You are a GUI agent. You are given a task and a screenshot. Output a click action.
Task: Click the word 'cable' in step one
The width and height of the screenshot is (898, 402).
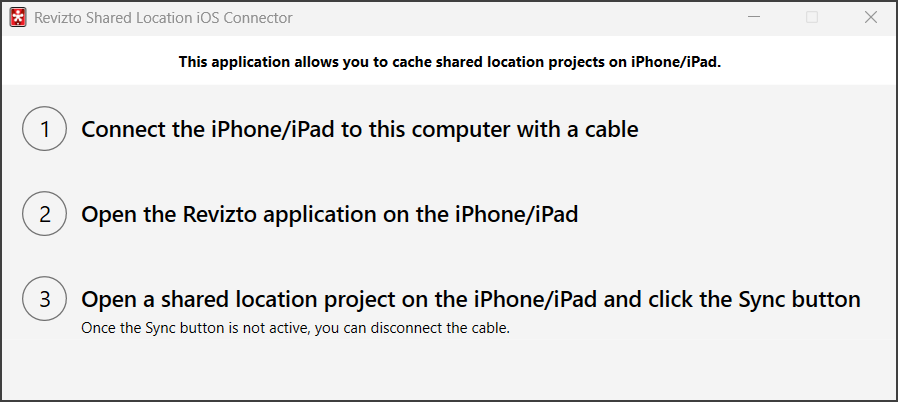[608, 130]
